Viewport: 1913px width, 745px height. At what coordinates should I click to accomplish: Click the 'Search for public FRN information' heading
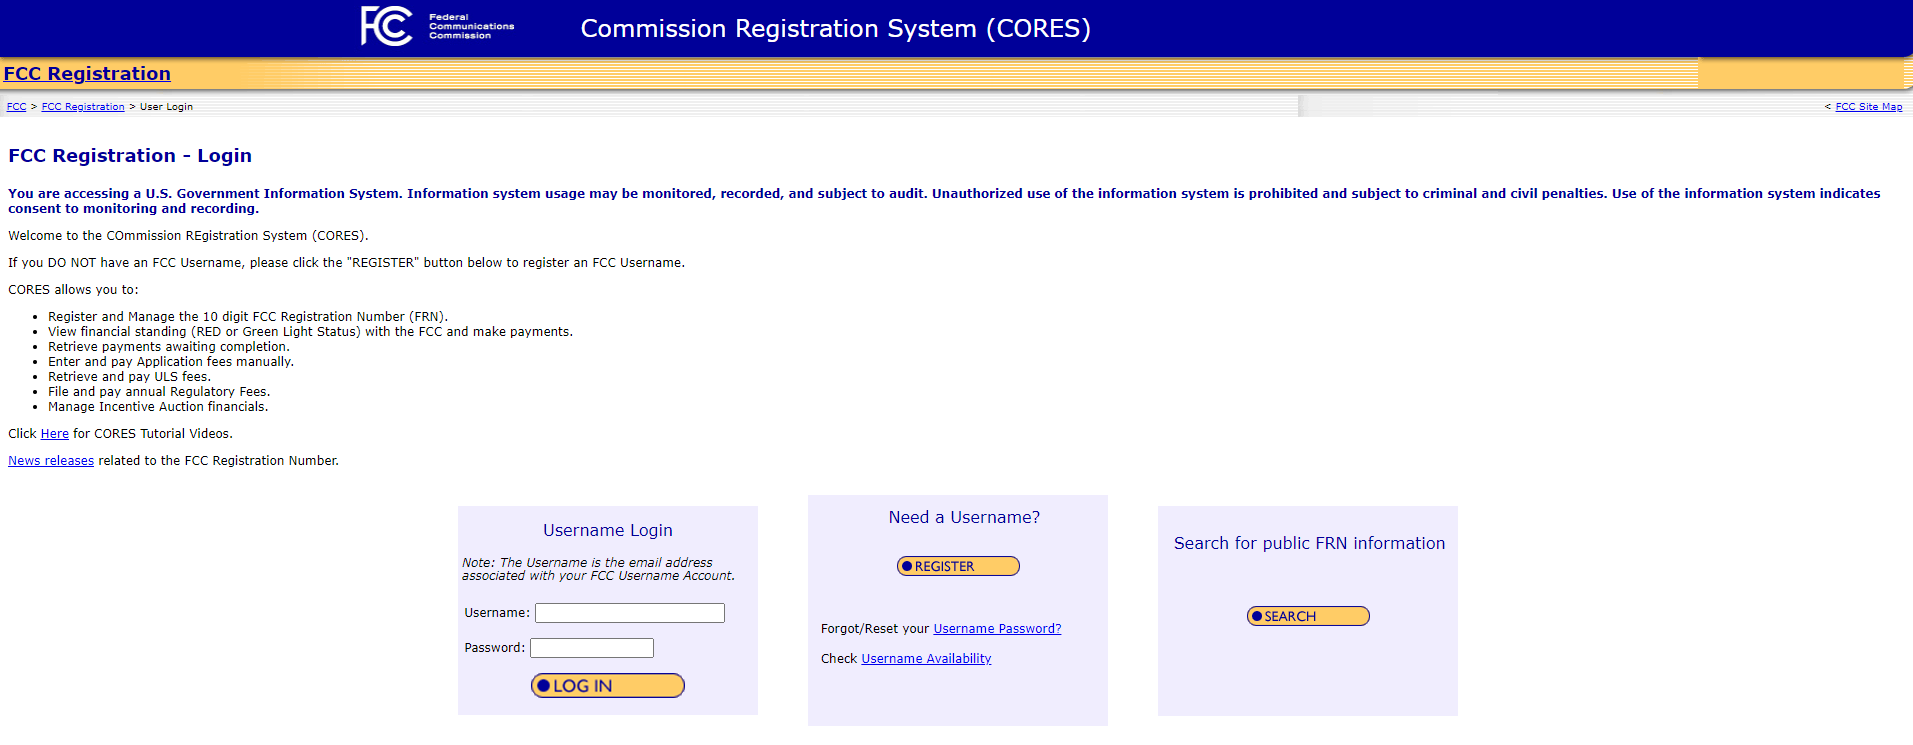click(1308, 544)
